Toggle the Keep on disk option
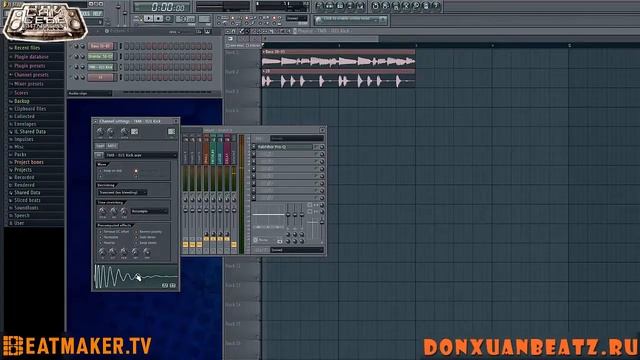 tap(110, 171)
